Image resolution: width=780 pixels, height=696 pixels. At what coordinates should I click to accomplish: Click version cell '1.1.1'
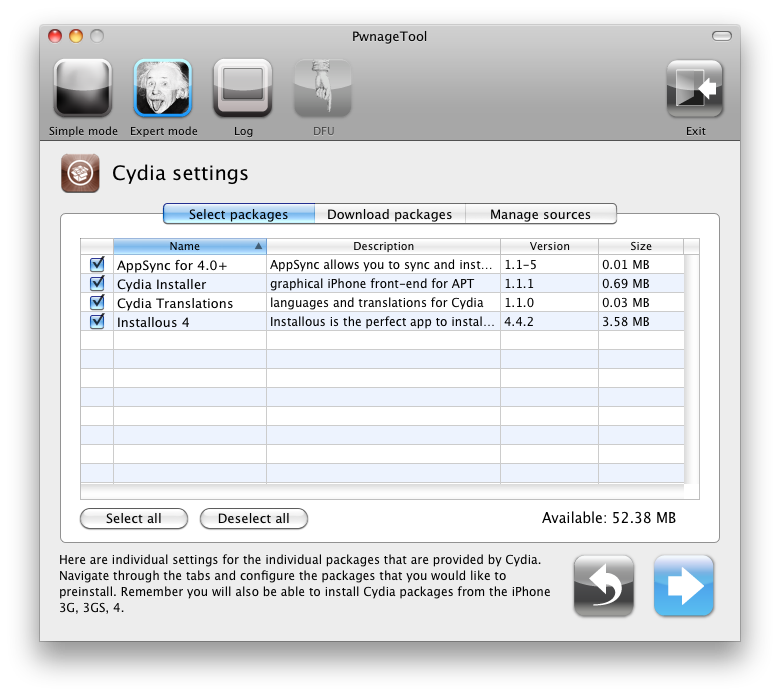[519, 284]
